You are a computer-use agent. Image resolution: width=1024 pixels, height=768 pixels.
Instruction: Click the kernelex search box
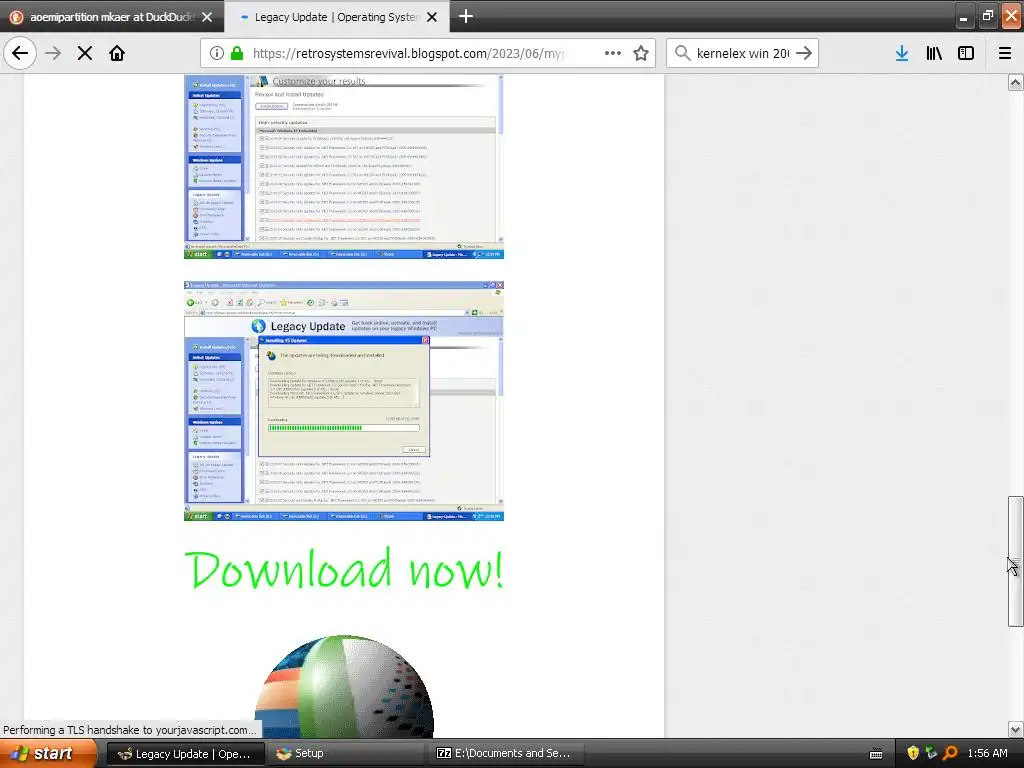coord(743,54)
